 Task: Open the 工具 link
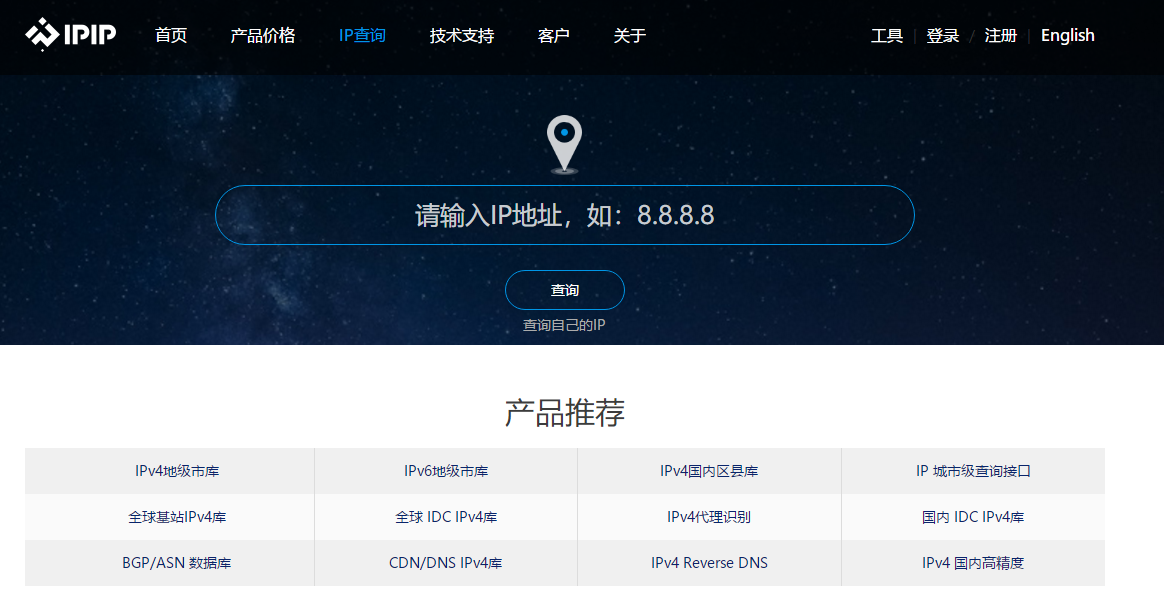tap(886, 35)
